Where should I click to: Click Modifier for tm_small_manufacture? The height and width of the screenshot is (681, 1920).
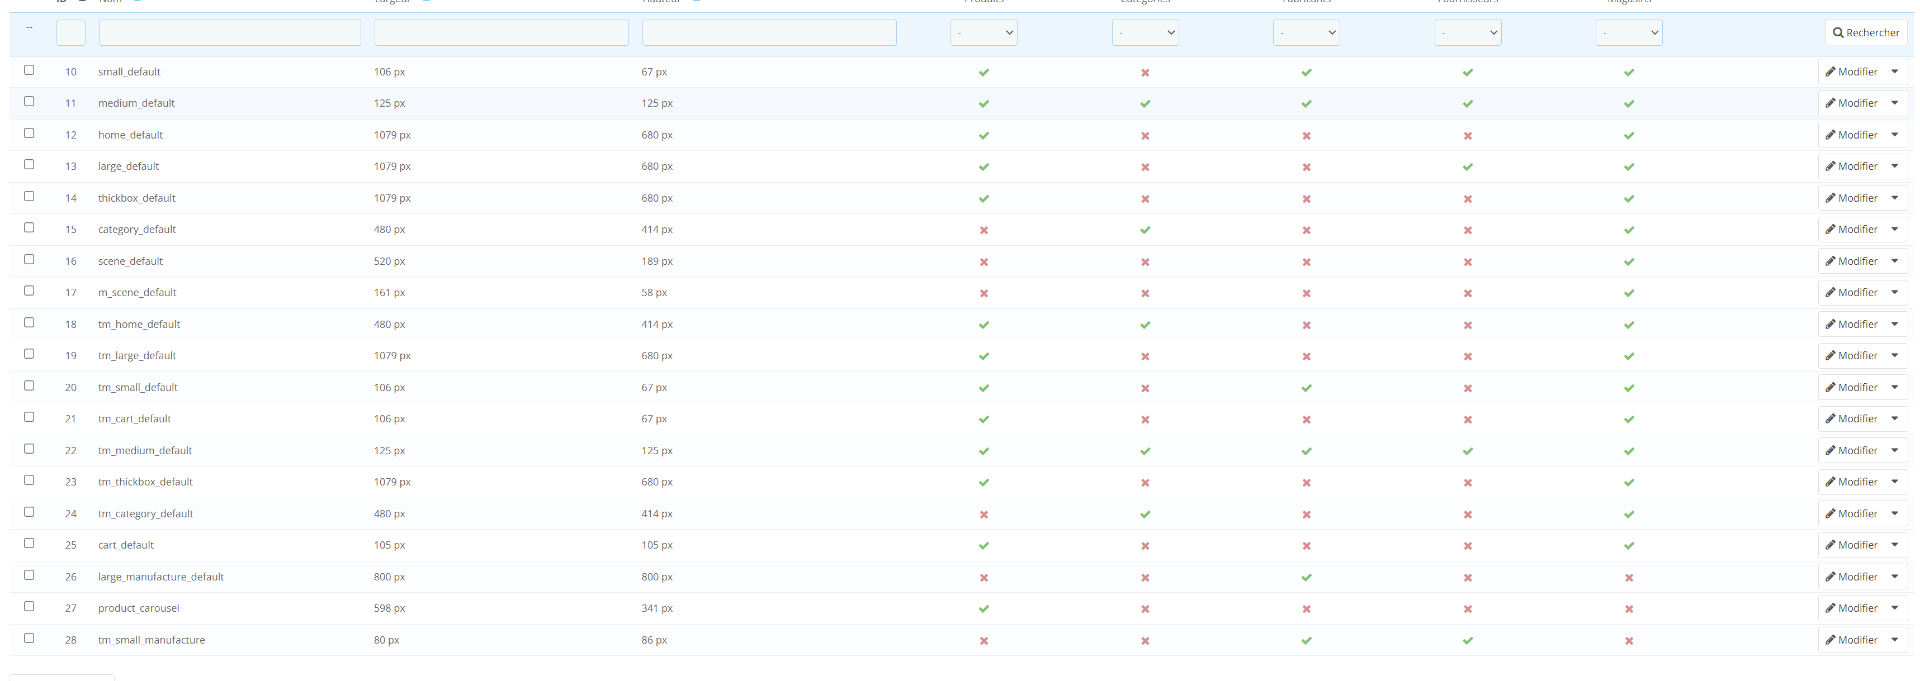click(1852, 640)
